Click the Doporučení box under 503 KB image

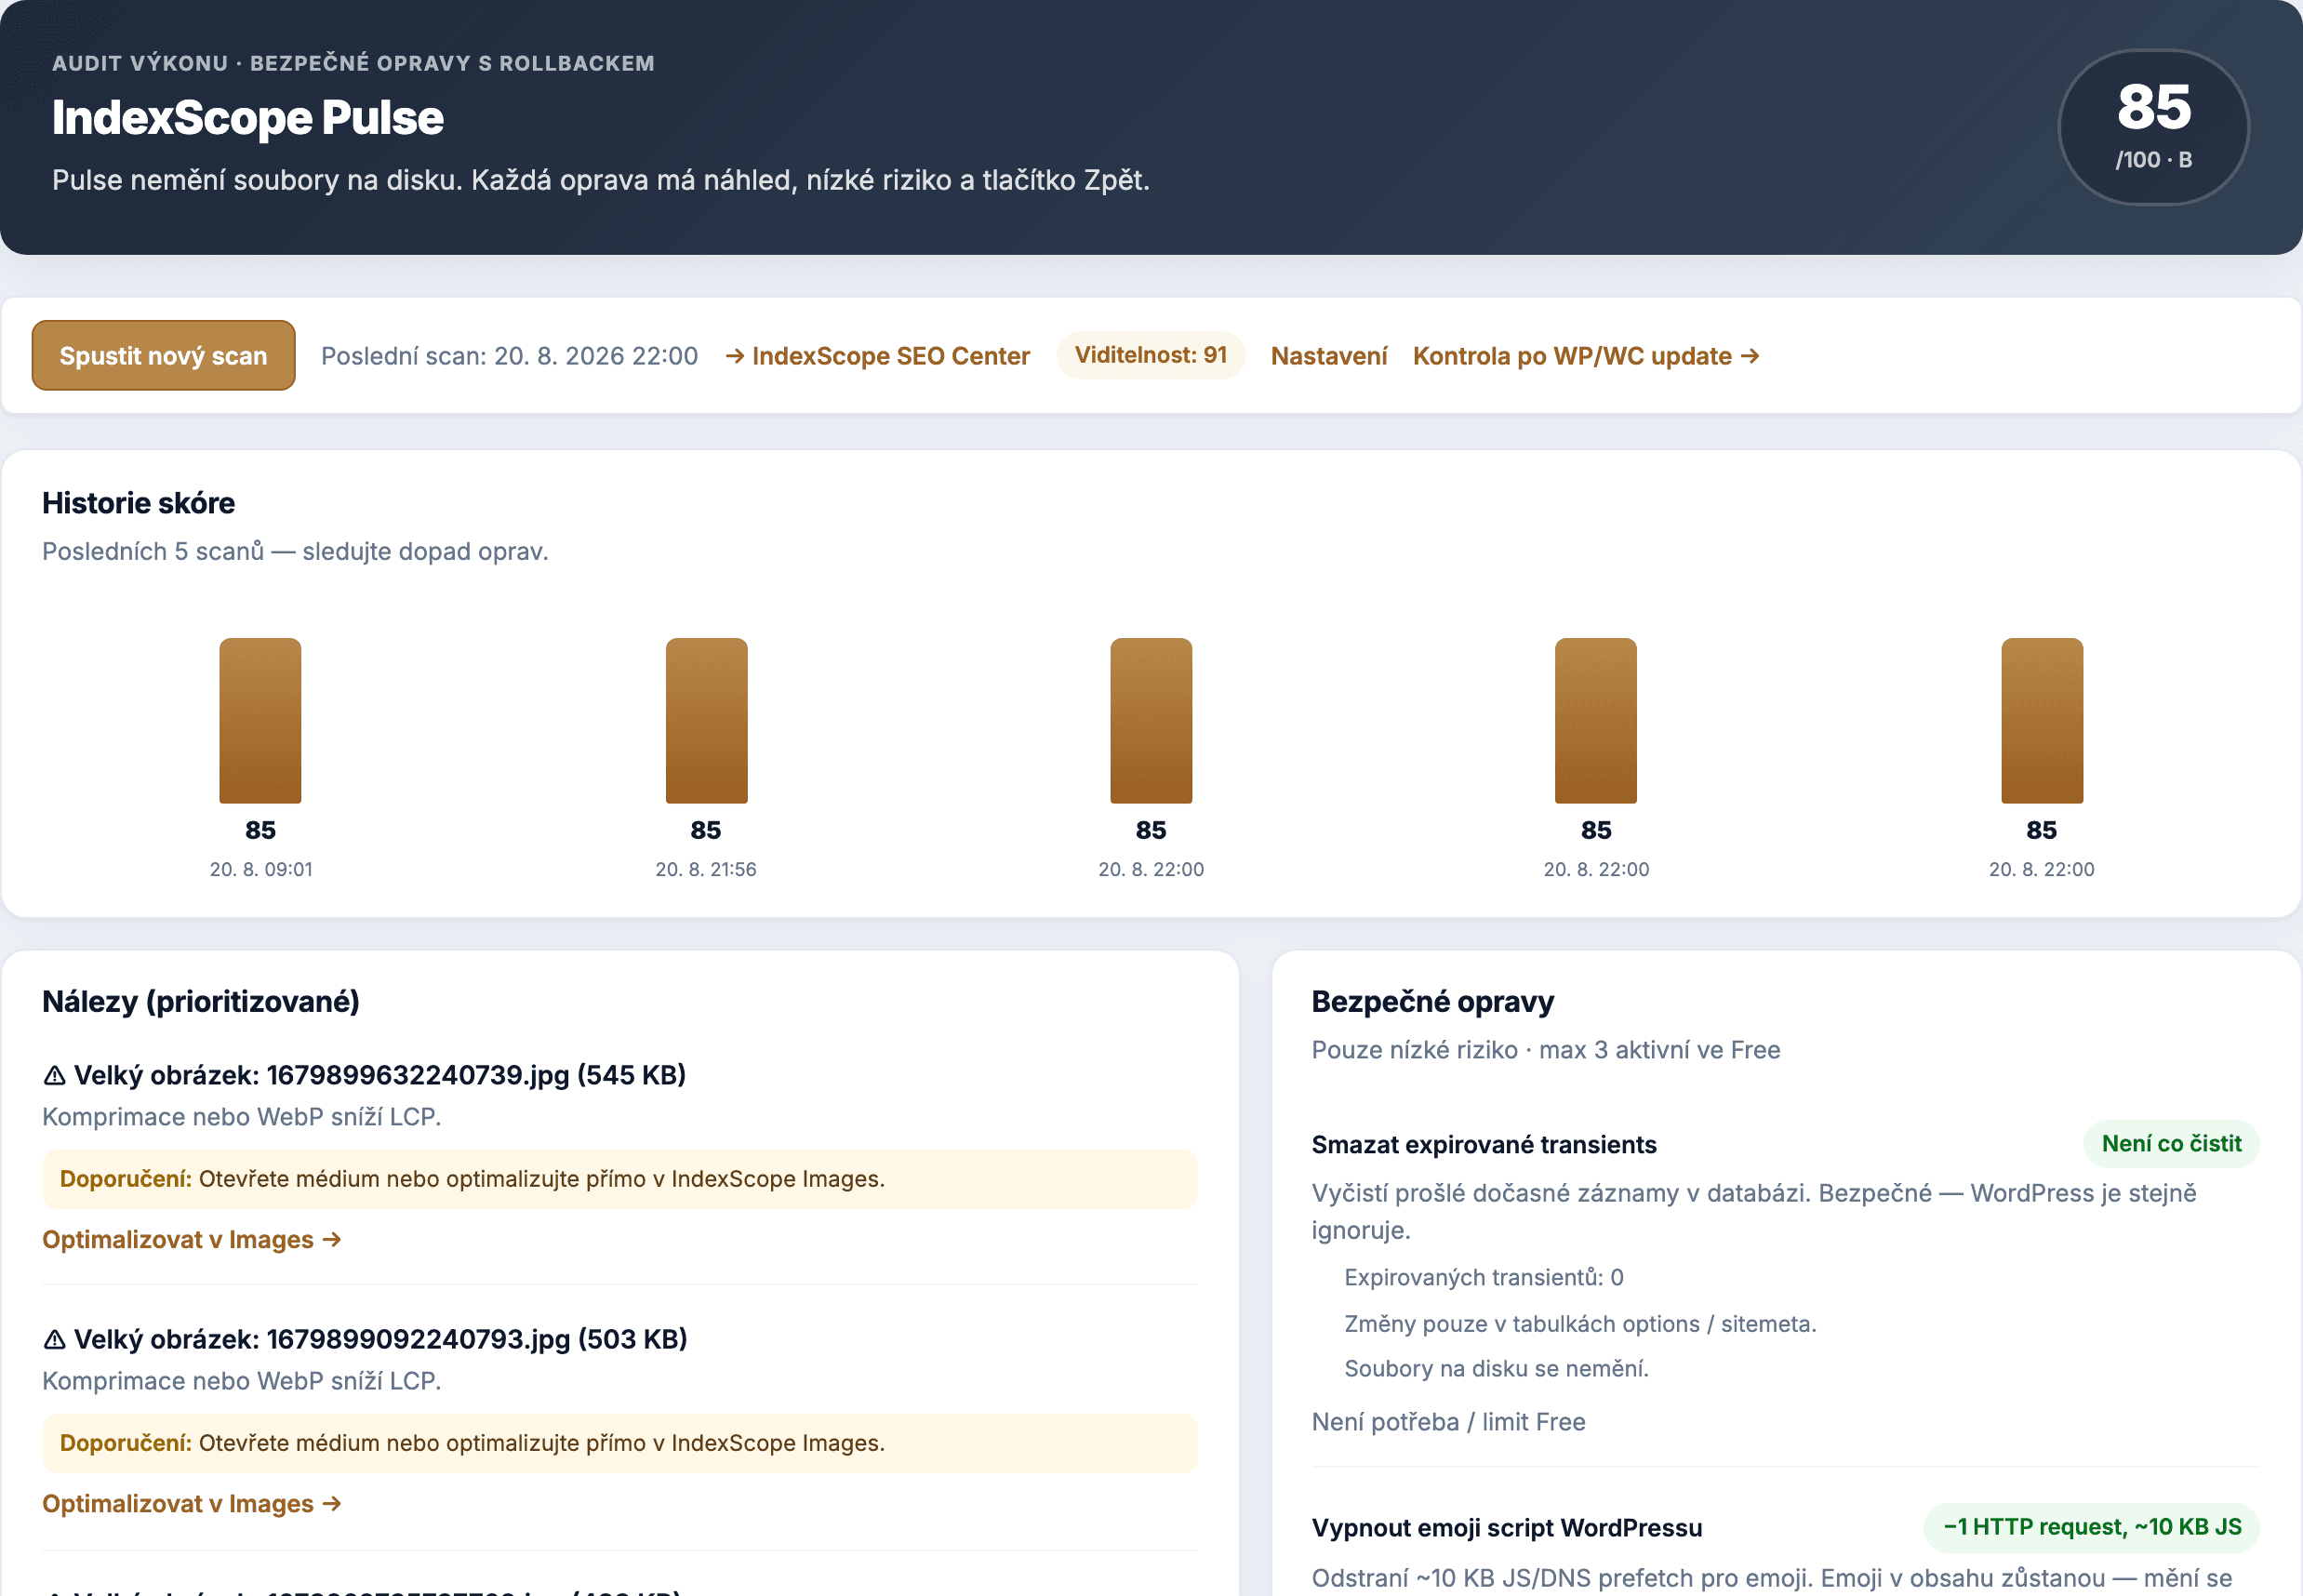coord(620,1443)
